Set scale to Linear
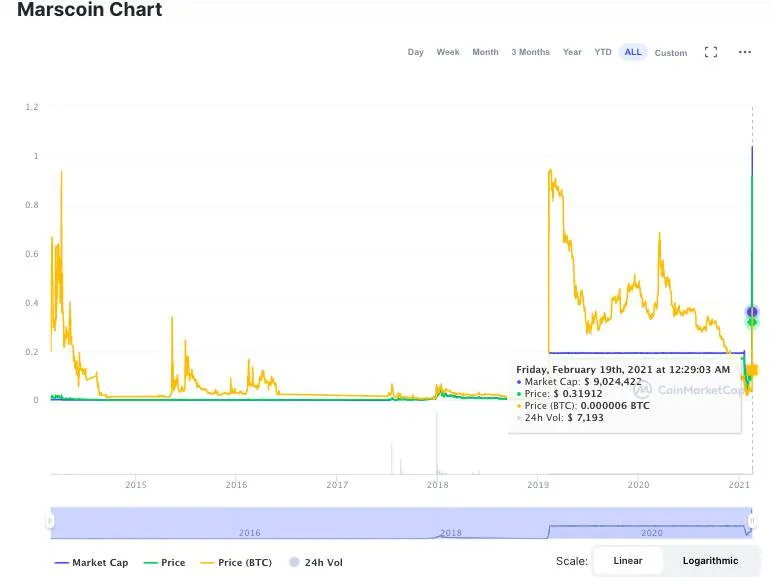The height and width of the screenshot is (585, 772). pos(628,561)
